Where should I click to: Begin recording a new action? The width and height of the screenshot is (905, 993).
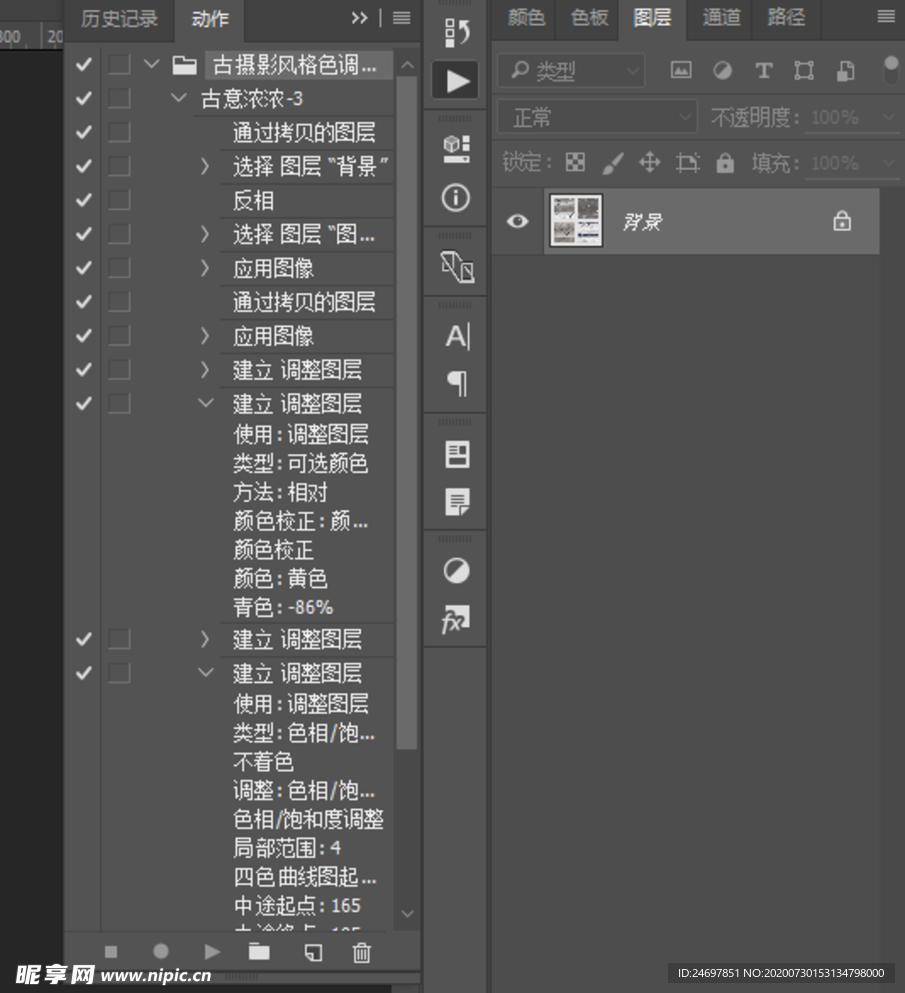[160, 952]
